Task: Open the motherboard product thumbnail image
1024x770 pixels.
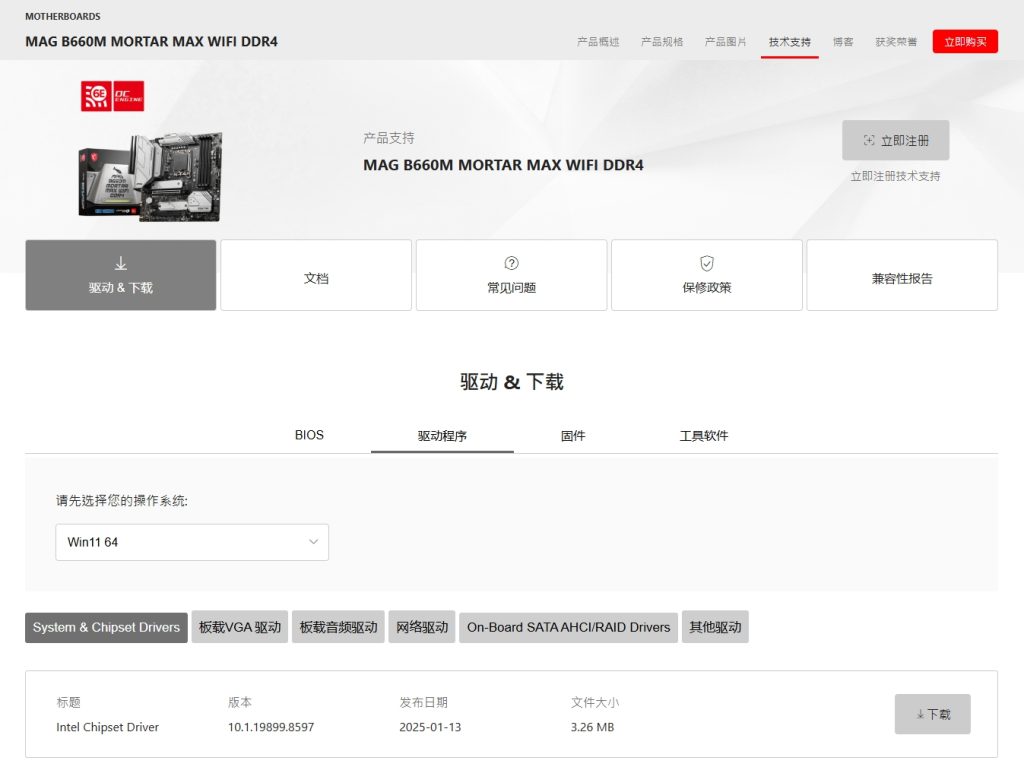Action: click(x=151, y=177)
